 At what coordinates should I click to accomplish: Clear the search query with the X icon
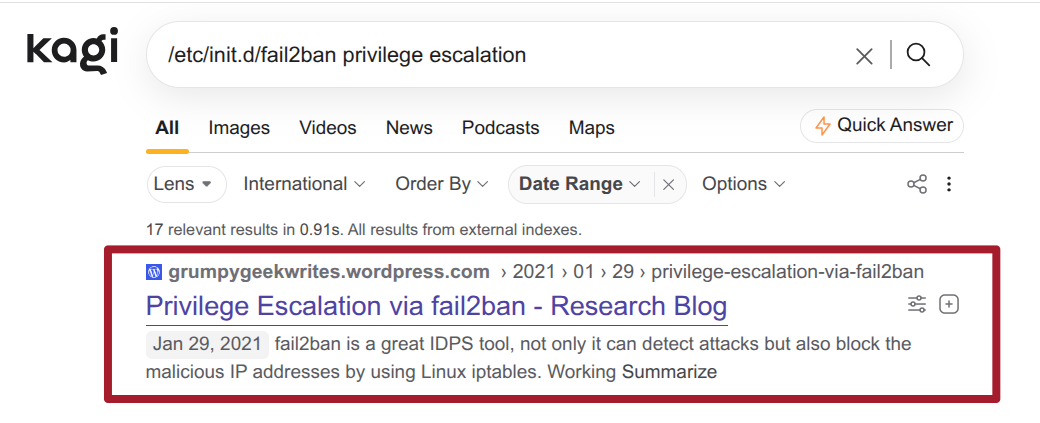point(864,56)
